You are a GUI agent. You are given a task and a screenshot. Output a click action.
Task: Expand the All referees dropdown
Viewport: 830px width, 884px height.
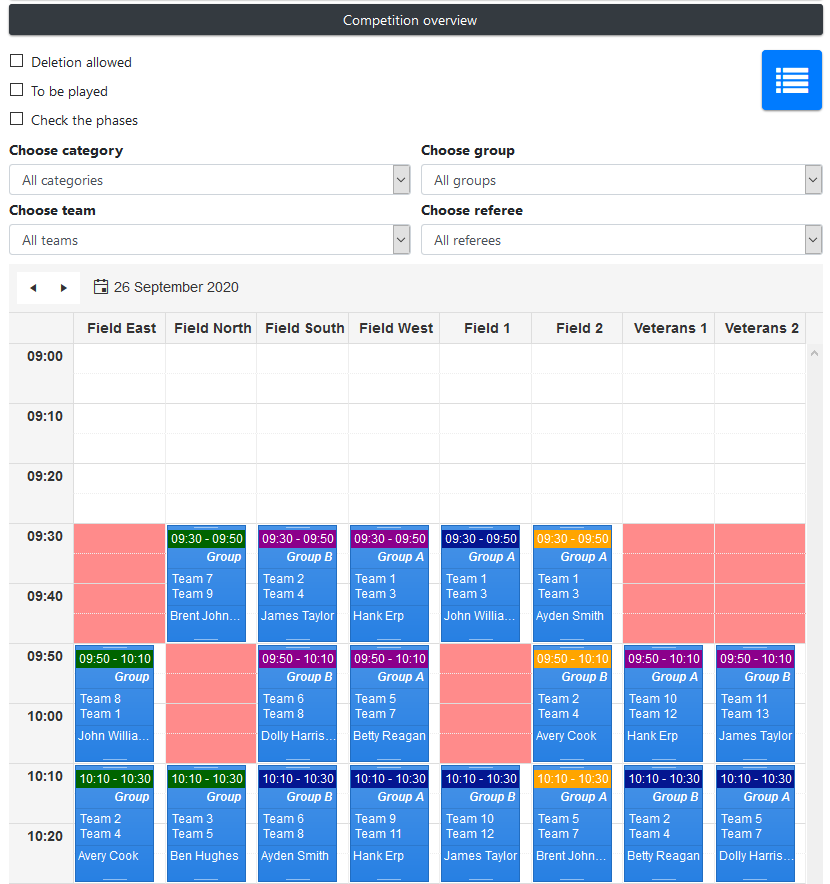(621, 240)
